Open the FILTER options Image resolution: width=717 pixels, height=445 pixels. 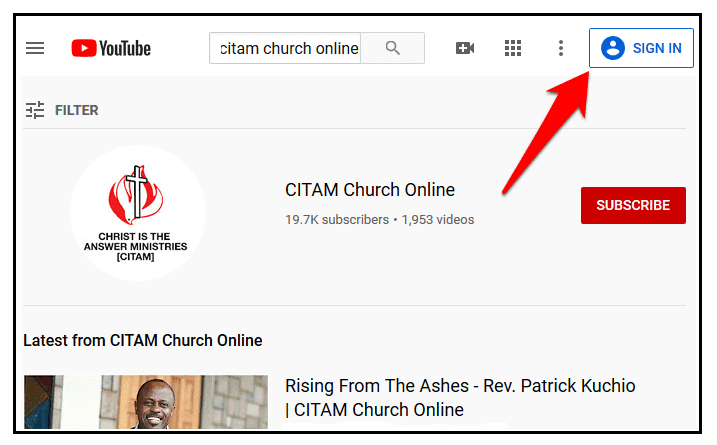[x=62, y=110]
